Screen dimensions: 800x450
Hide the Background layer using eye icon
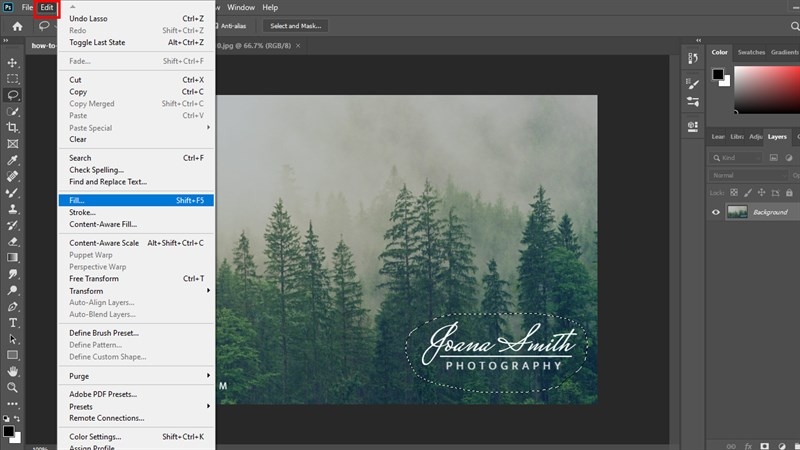coord(716,212)
